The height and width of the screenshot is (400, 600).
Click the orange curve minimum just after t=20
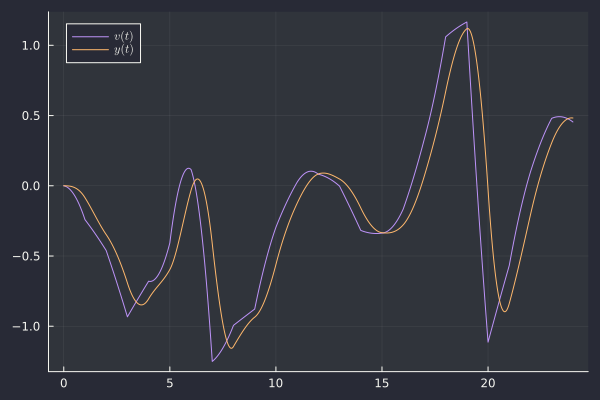tap(505, 311)
